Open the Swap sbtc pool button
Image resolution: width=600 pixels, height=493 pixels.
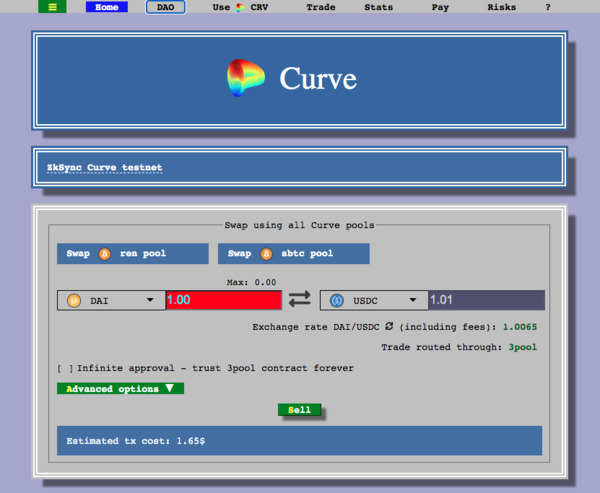coord(293,253)
